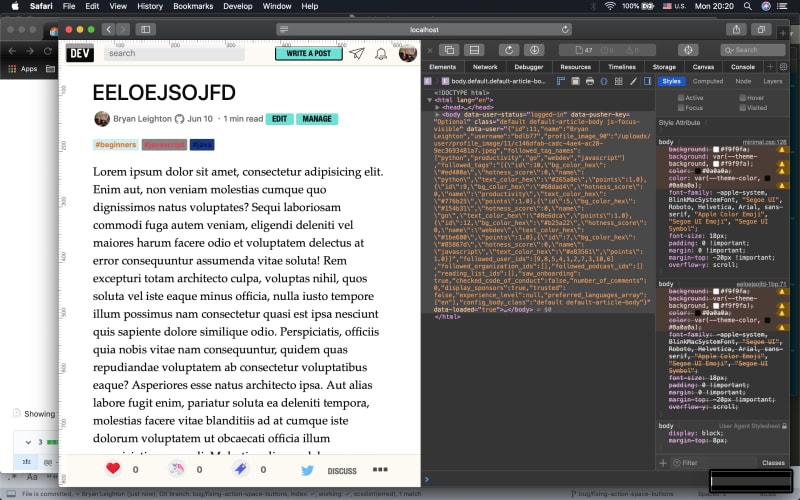Select the Layers sidebar panel
The height and width of the screenshot is (500, 800).
772,81
